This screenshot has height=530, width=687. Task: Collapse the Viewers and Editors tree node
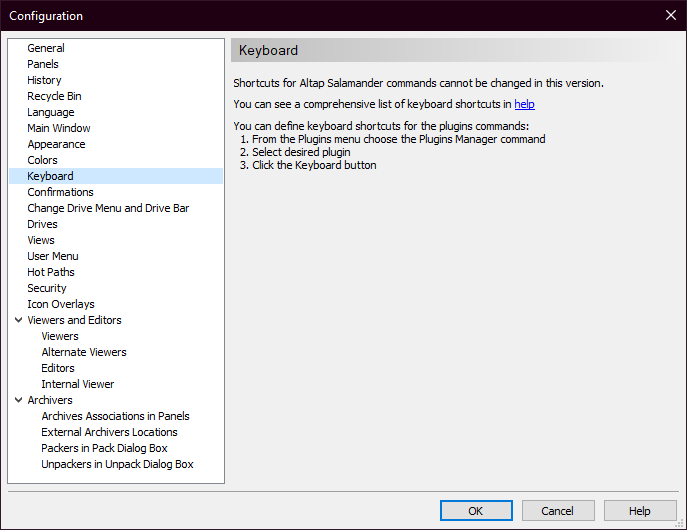[19, 320]
